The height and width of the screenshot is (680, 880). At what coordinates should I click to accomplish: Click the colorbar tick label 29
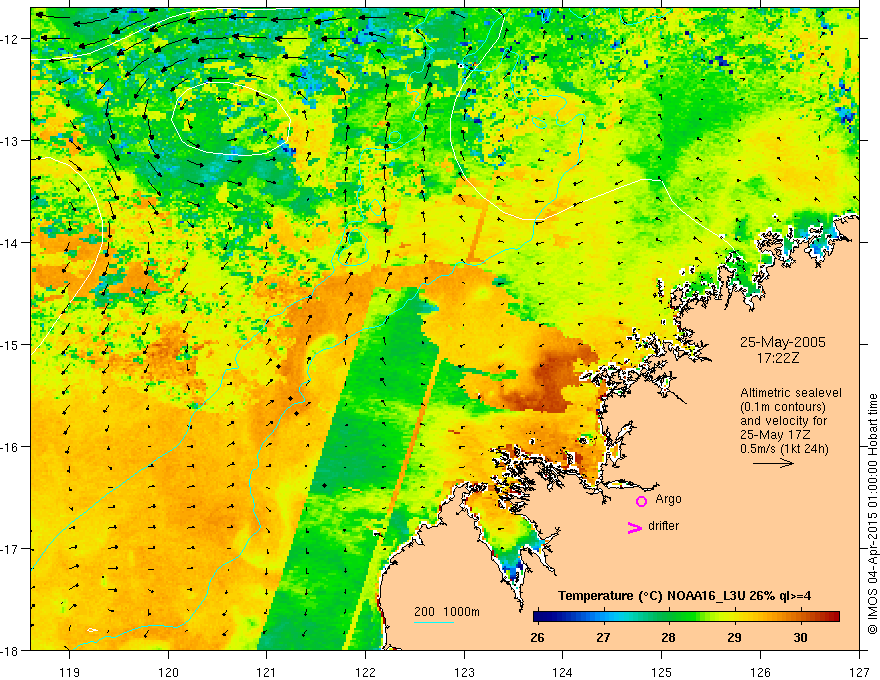click(734, 637)
